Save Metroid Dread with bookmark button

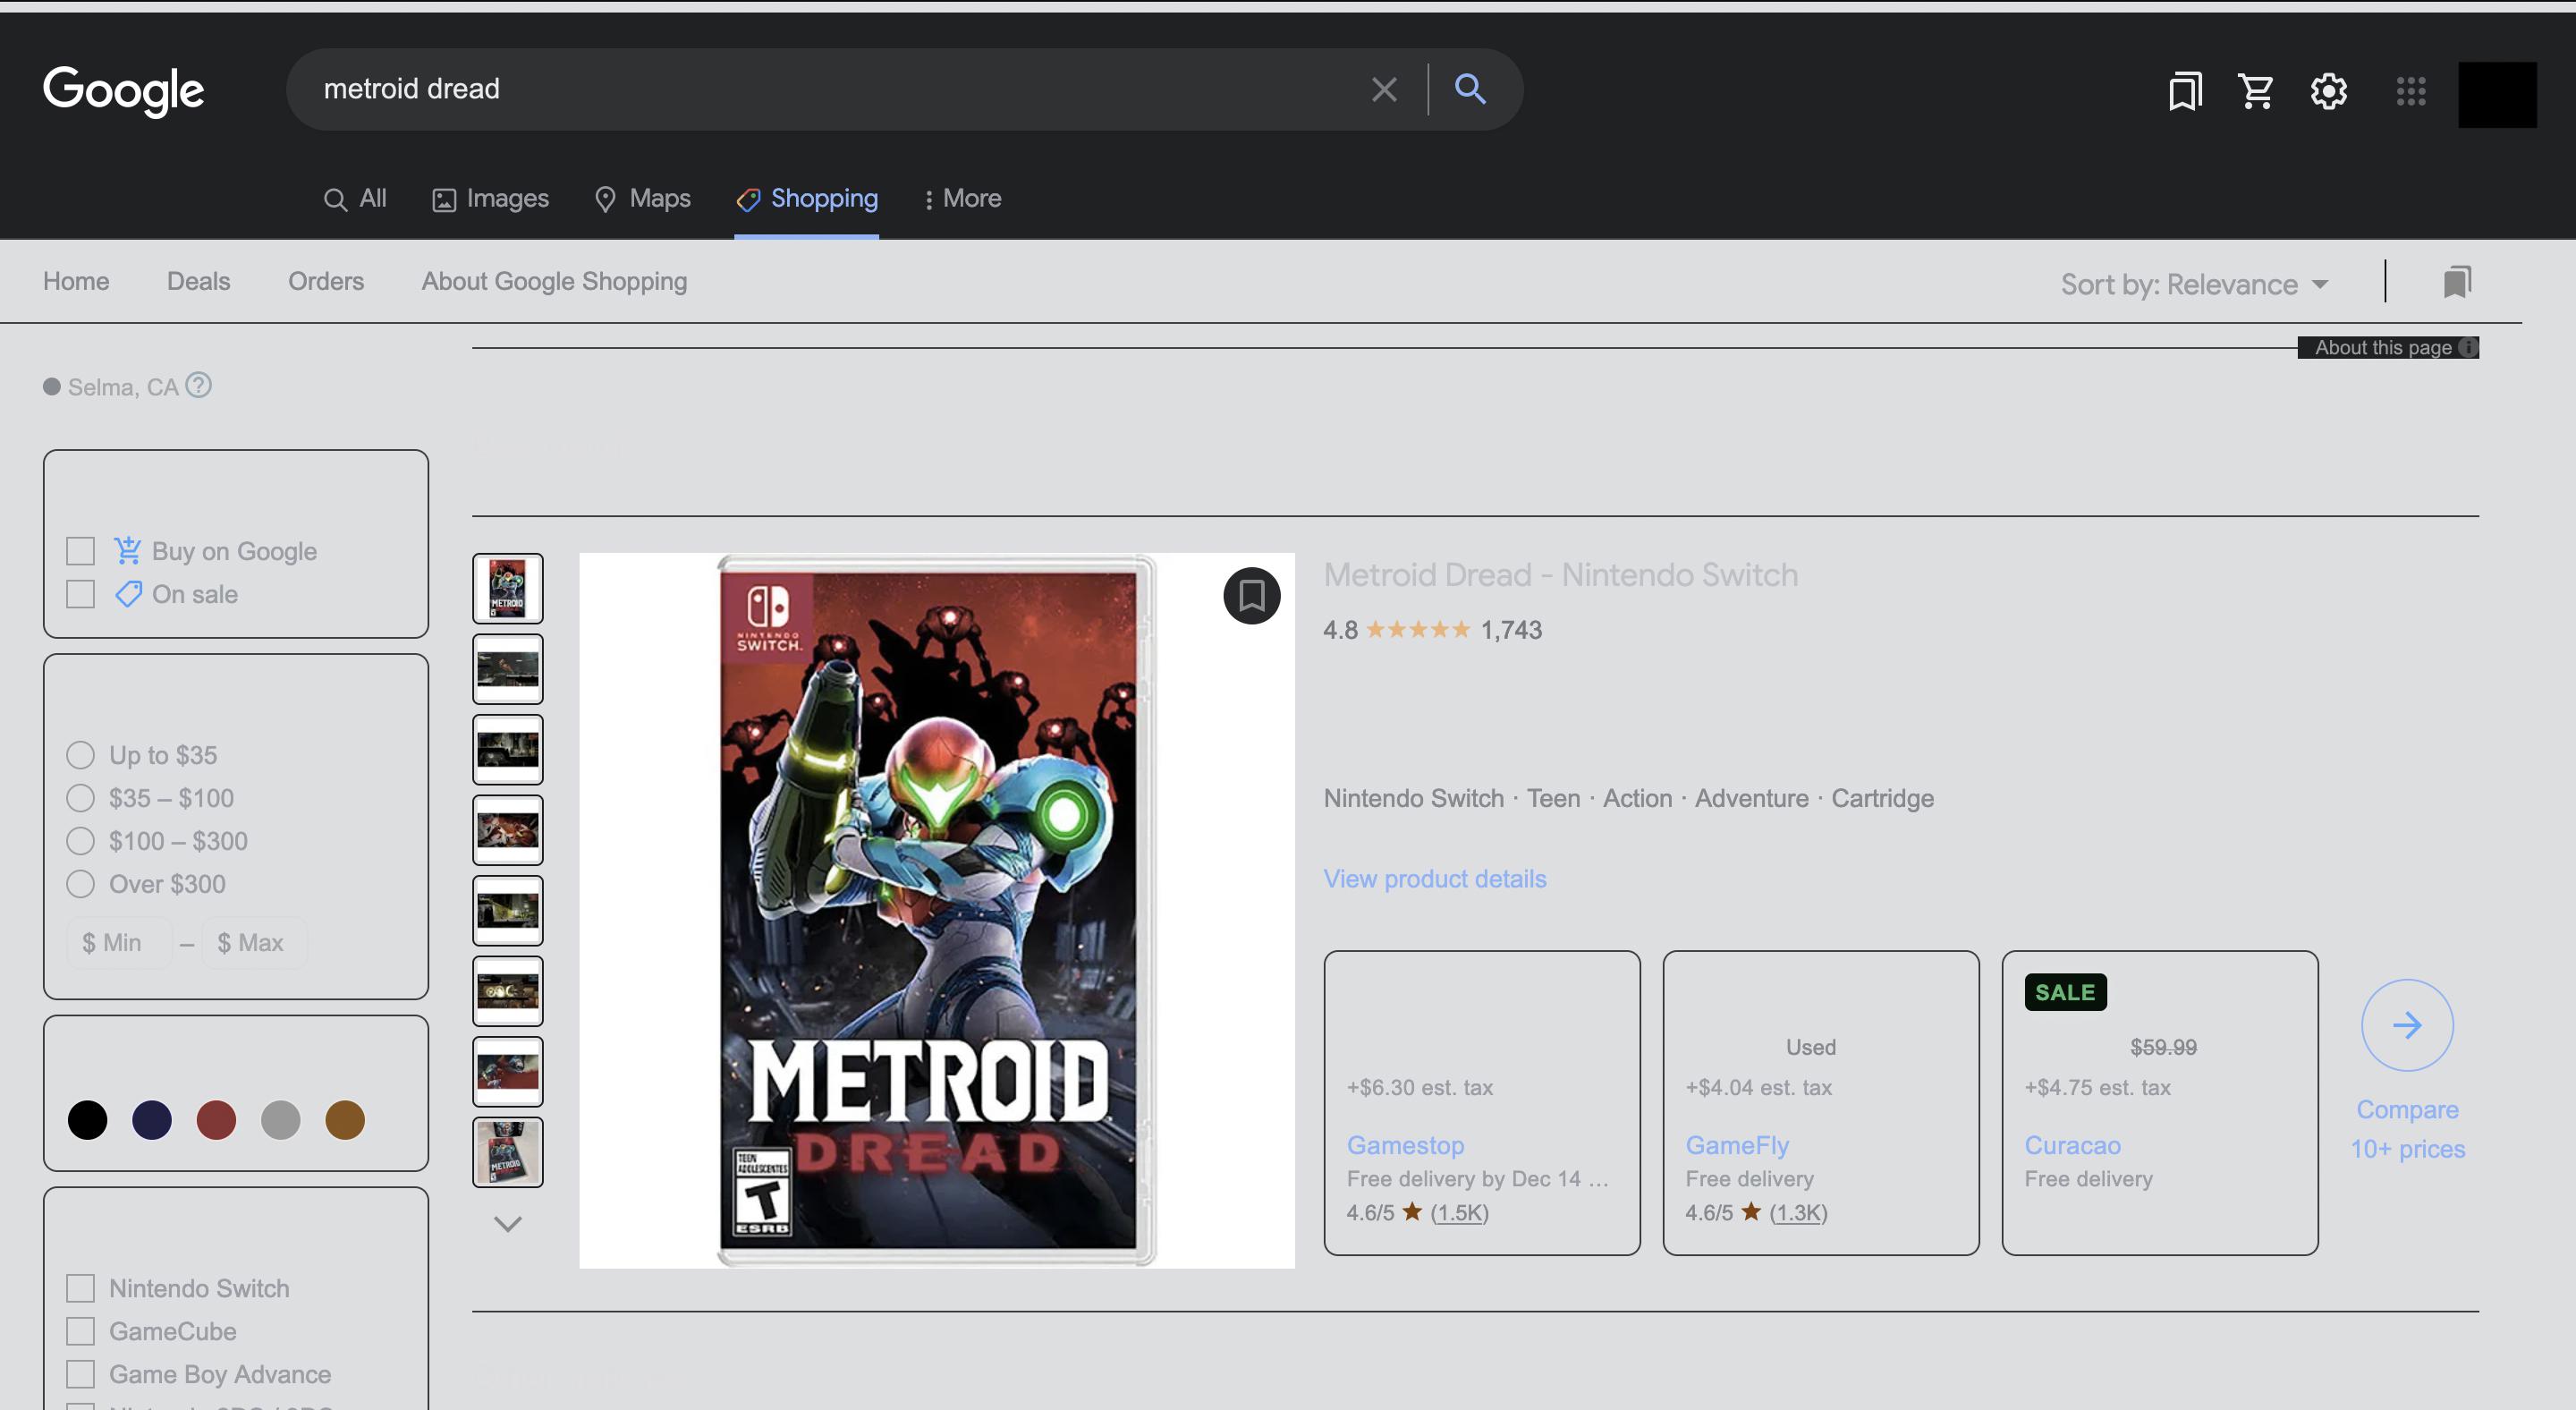coord(1252,596)
